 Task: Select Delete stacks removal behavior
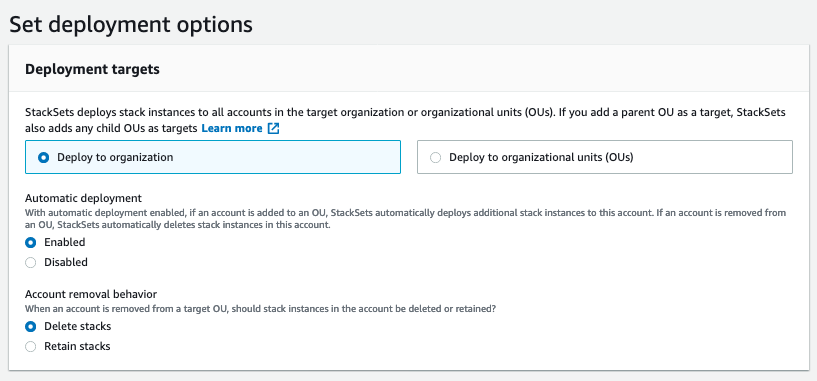click(x=31, y=327)
